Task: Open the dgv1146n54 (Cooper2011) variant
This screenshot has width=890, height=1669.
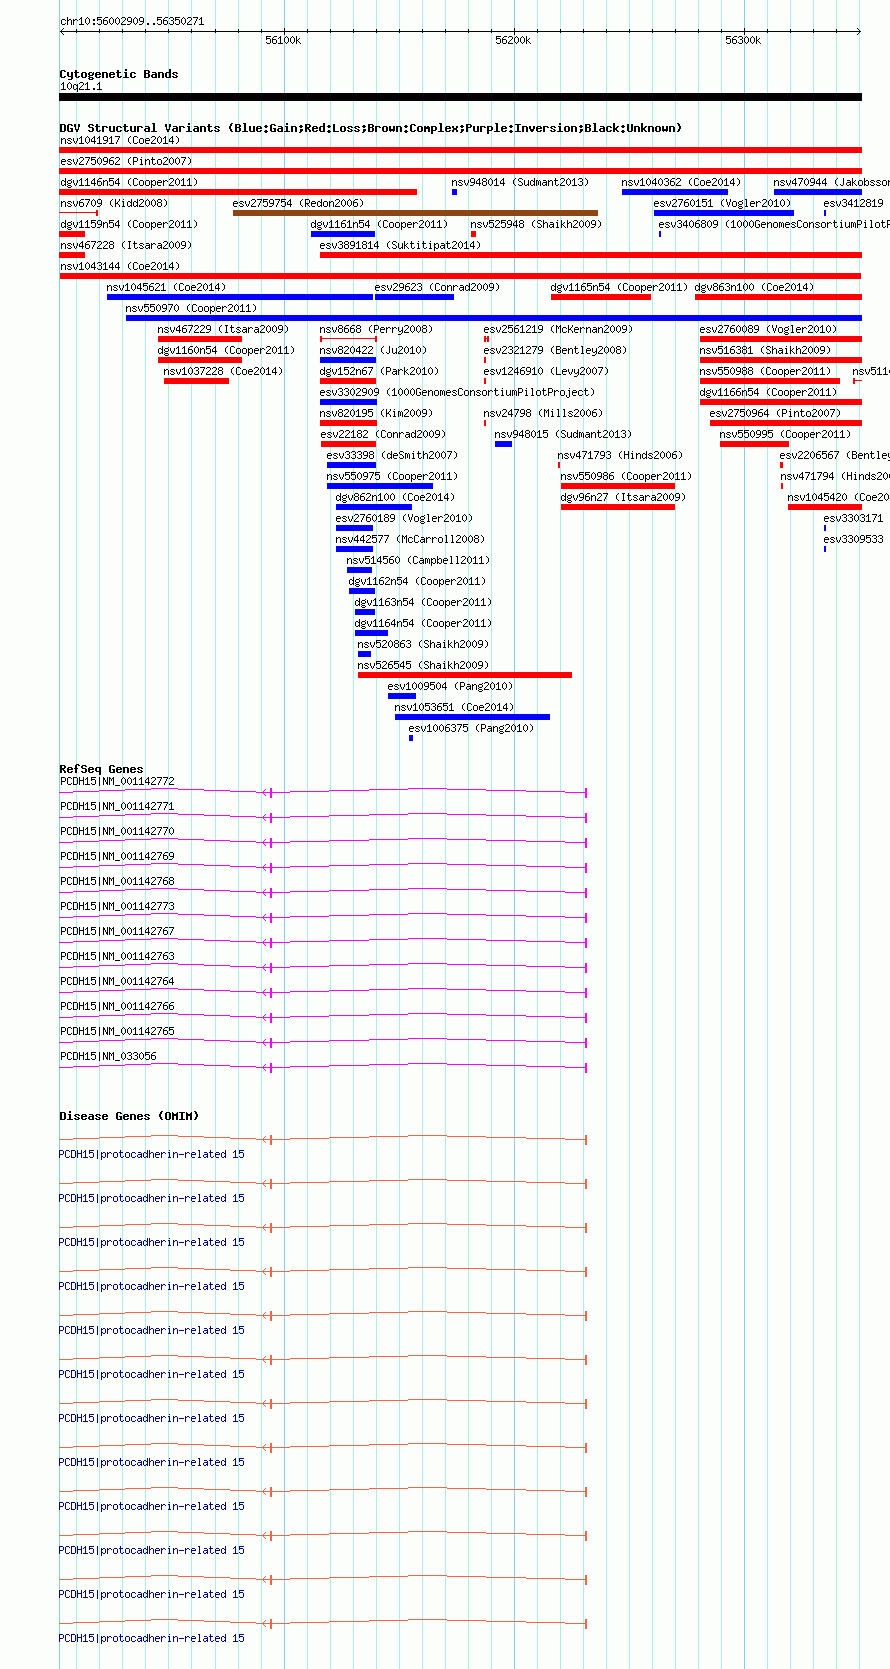Action: (x=129, y=182)
